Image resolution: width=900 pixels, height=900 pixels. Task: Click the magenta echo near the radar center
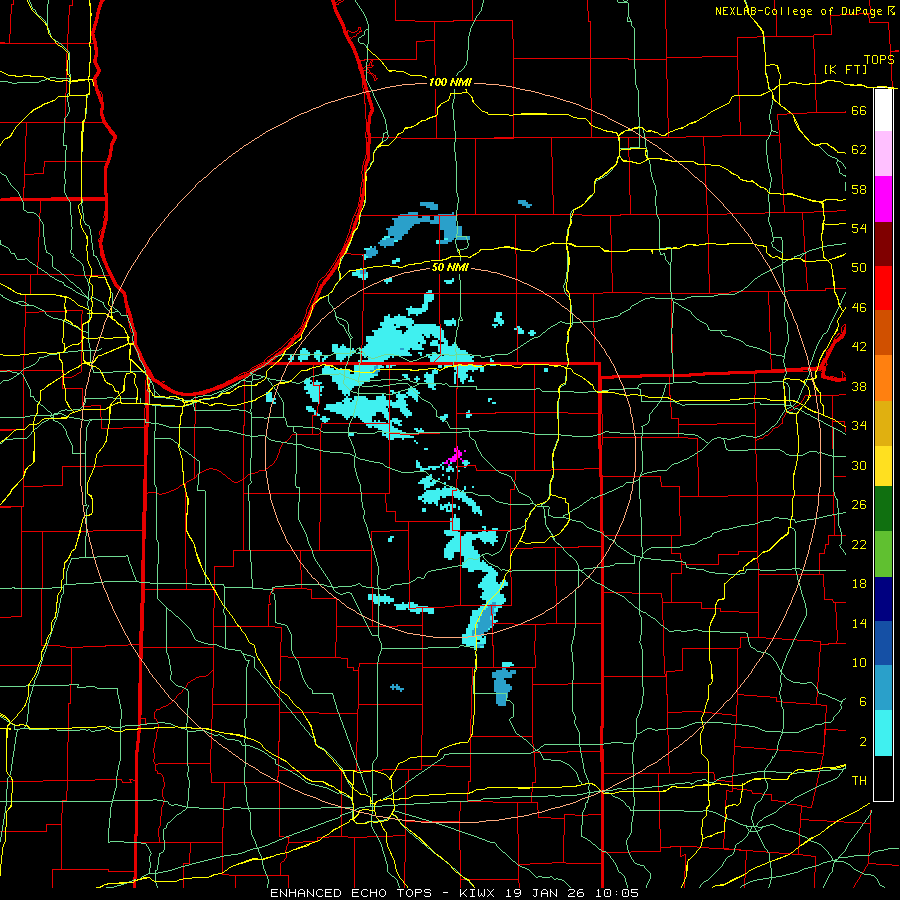pos(455,457)
